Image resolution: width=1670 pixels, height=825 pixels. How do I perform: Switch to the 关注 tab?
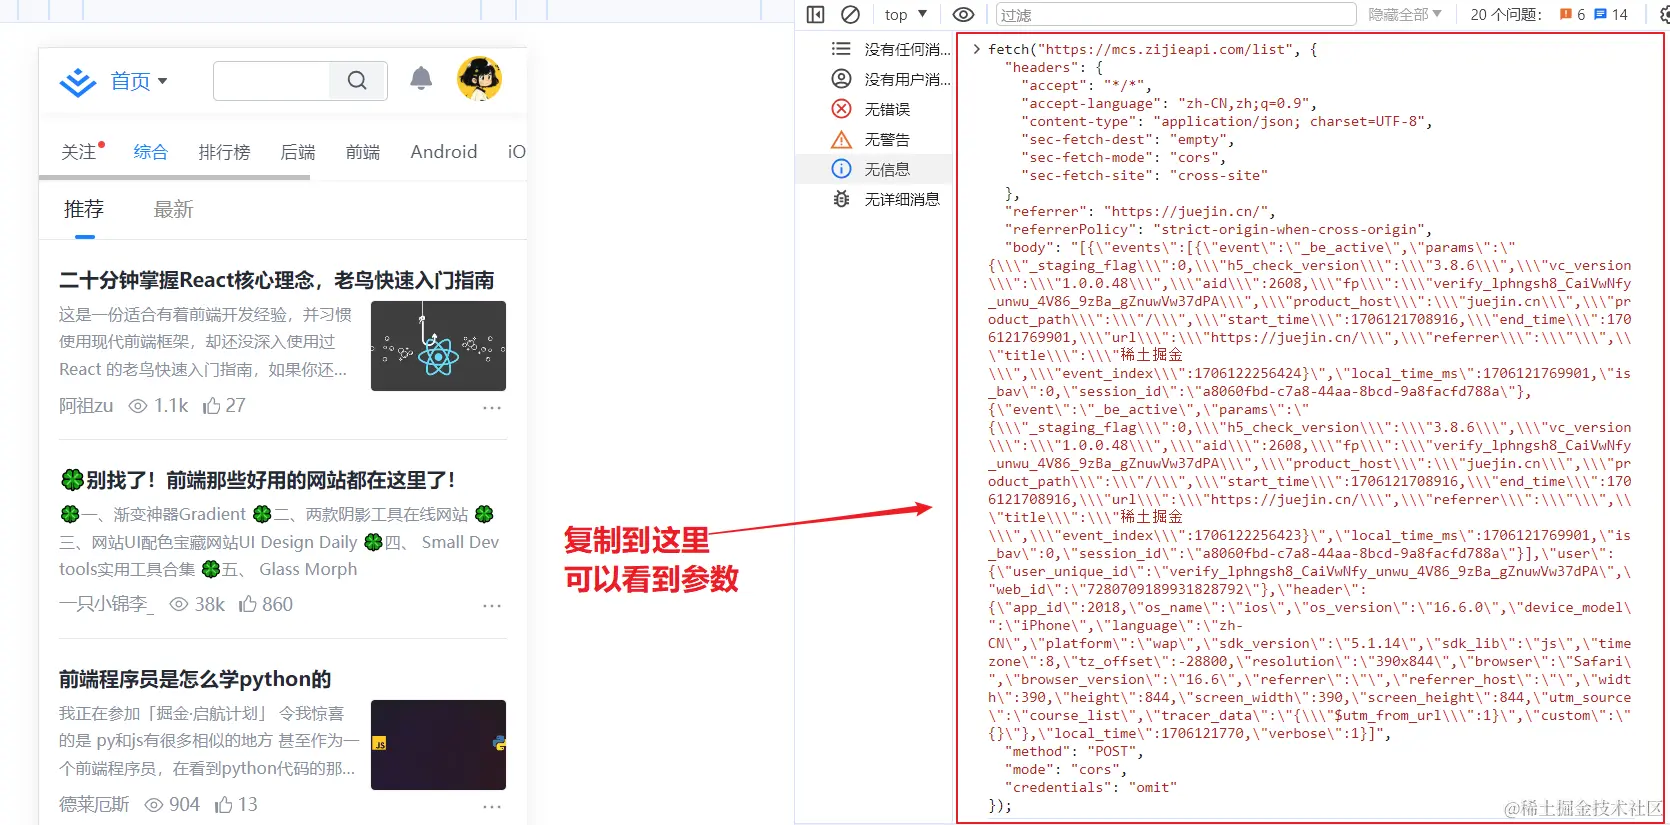point(79,152)
